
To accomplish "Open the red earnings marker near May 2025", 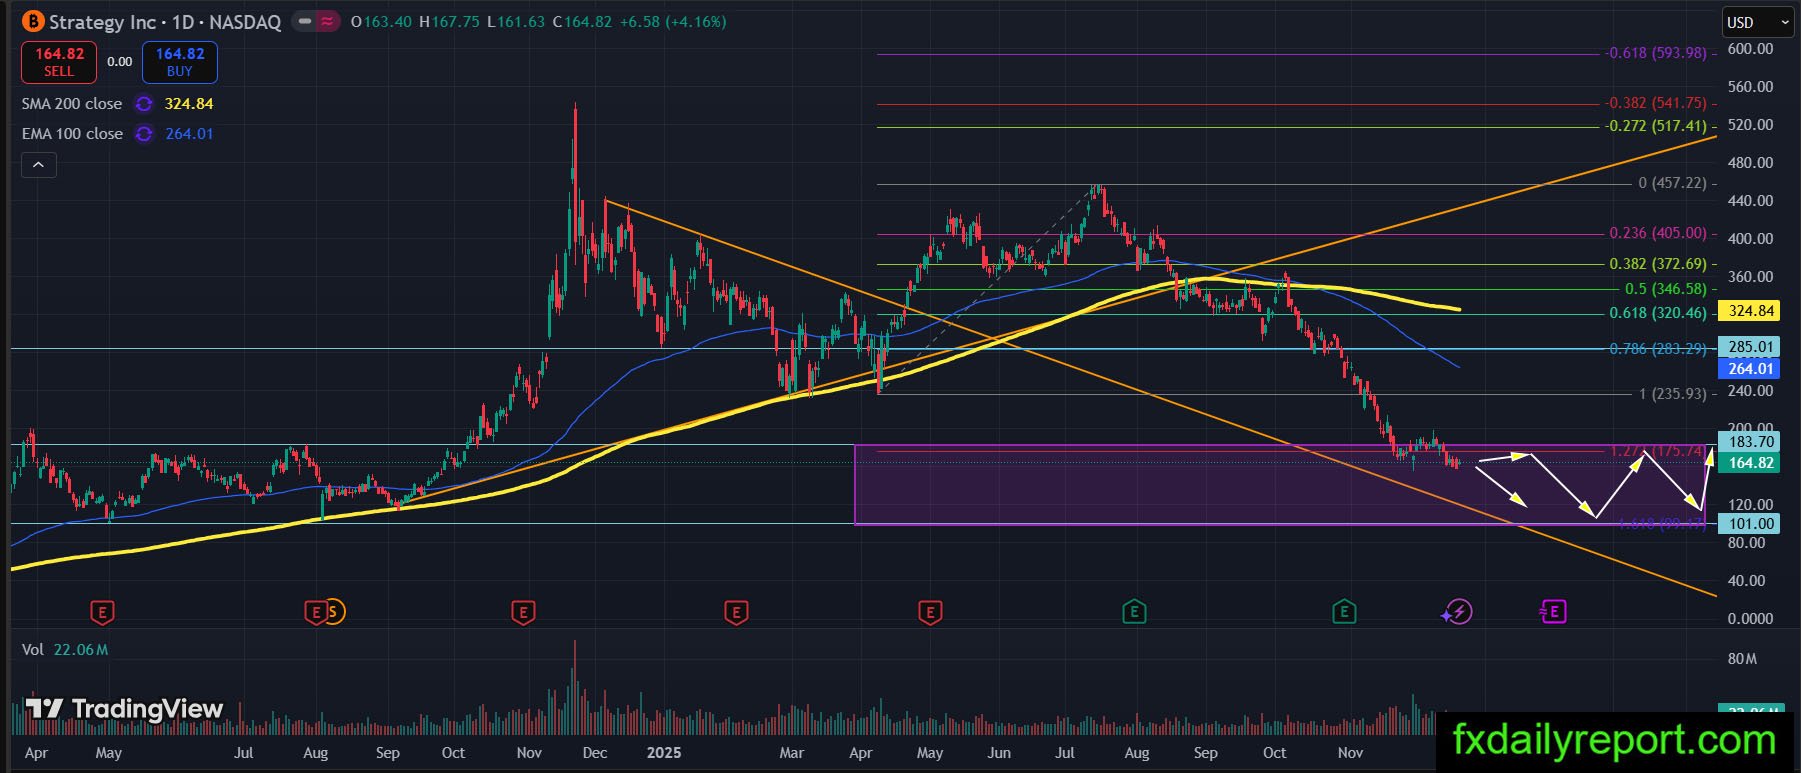I will coord(930,611).
